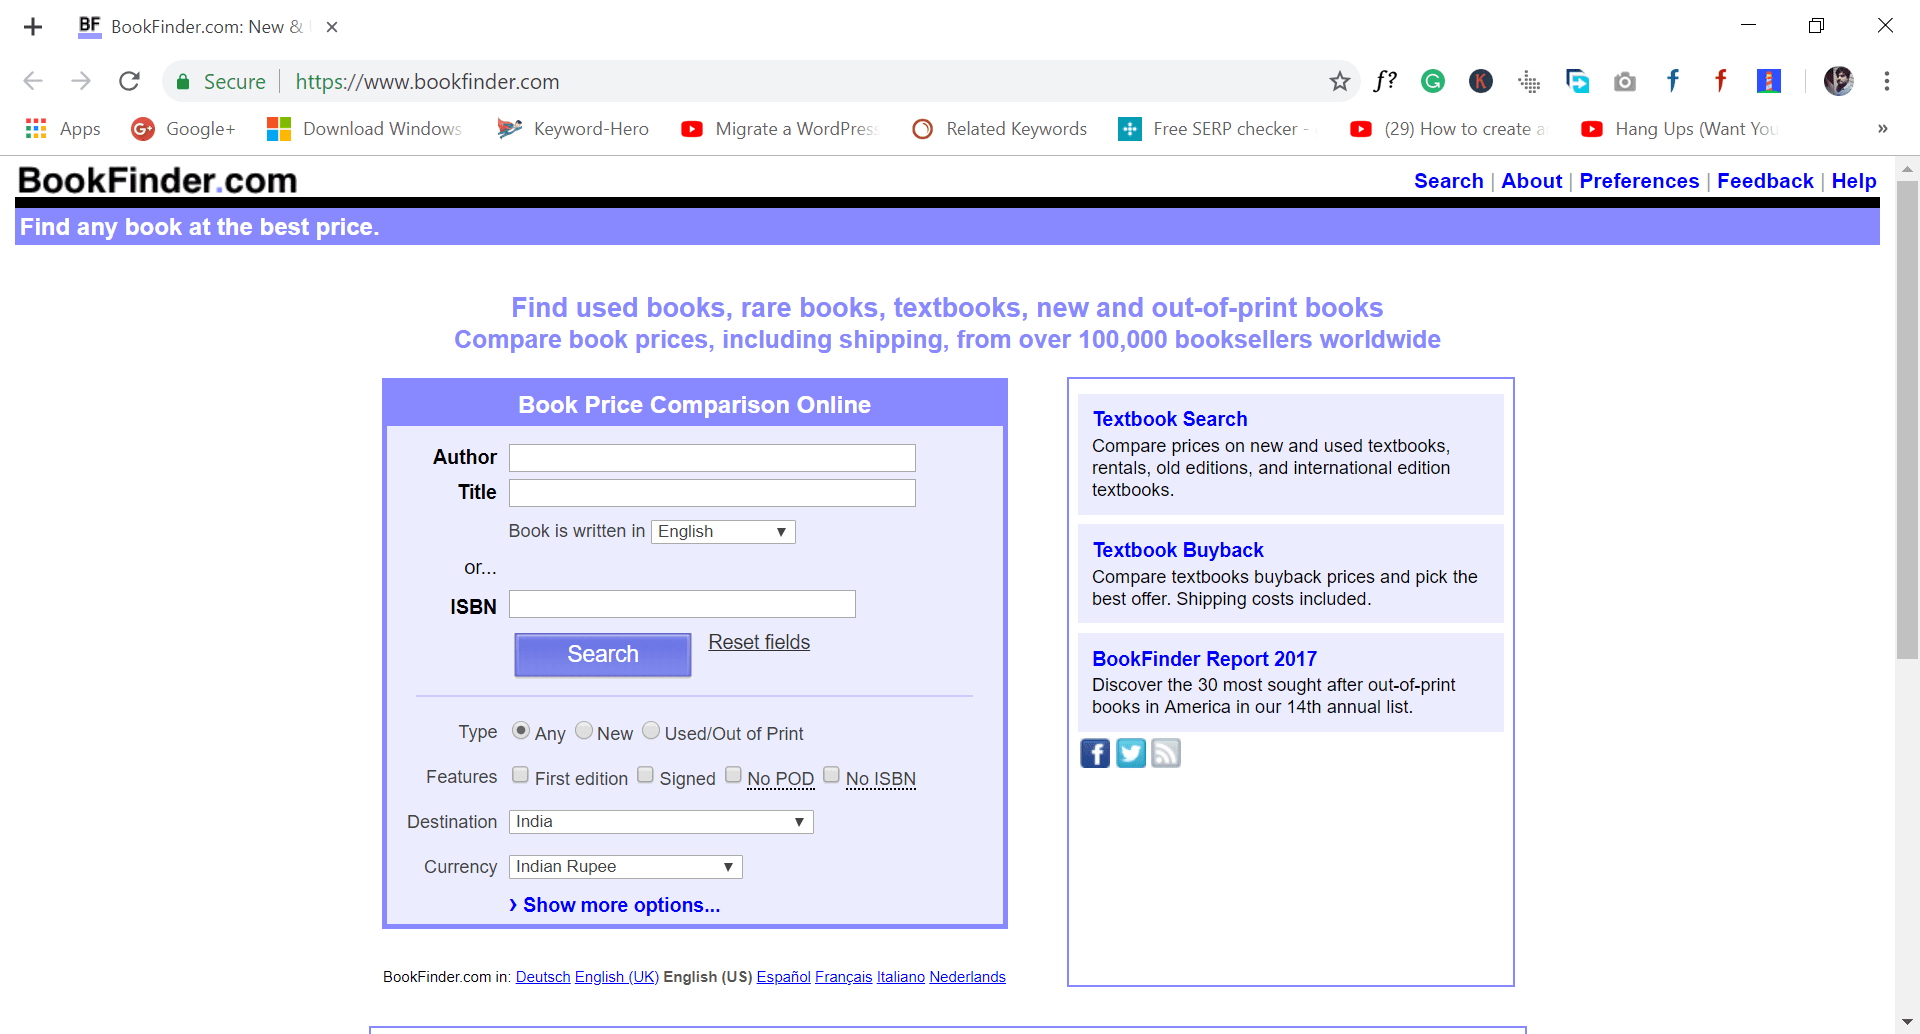1920x1034 pixels.
Task: Open the f? font finder extension
Action: point(1385,81)
